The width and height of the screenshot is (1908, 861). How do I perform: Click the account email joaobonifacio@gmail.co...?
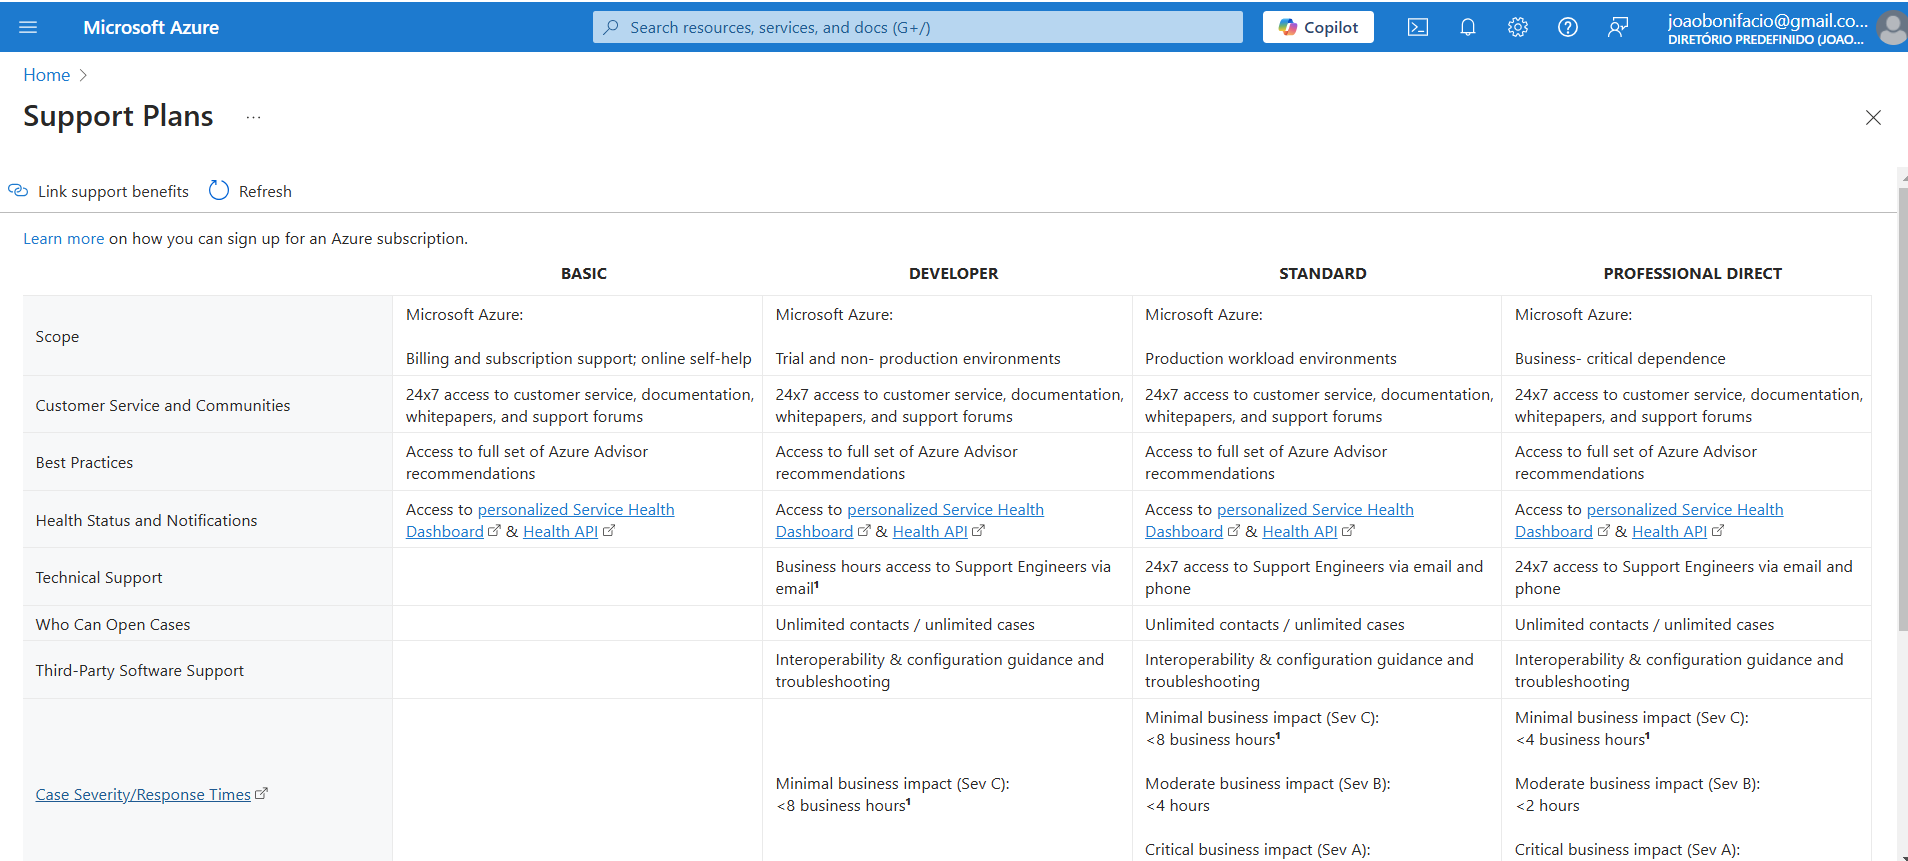coord(1767,20)
